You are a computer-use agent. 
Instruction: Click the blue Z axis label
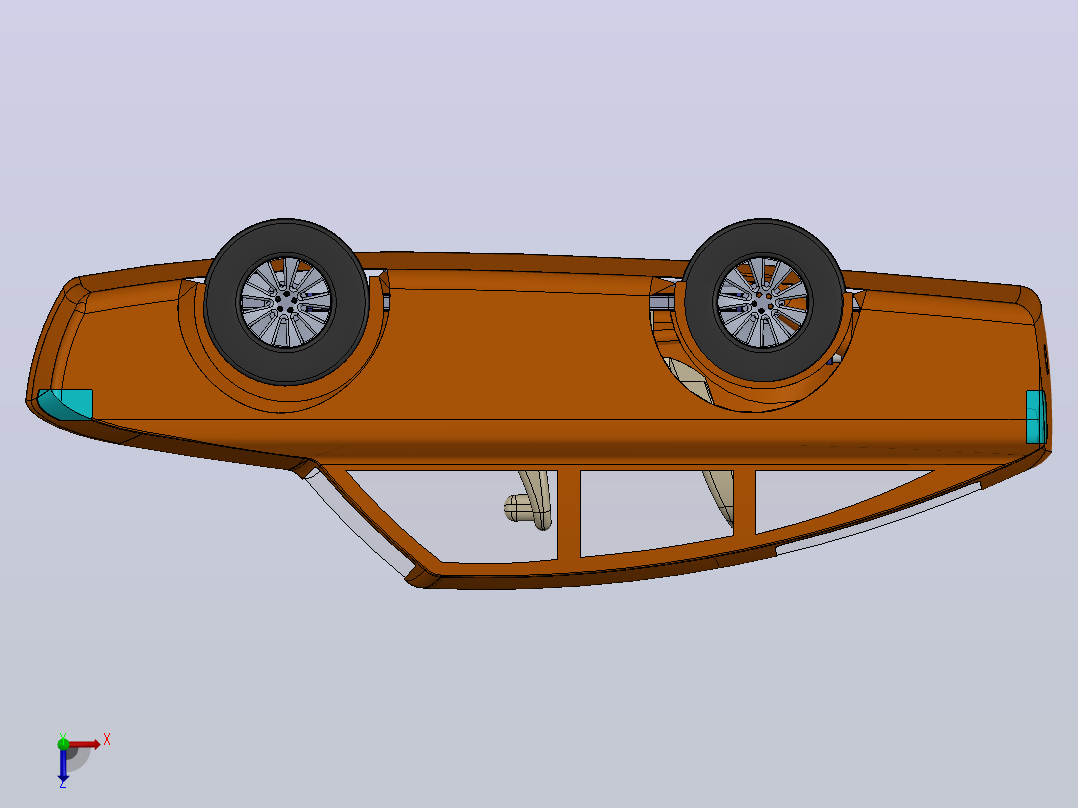pyautogui.click(x=63, y=783)
